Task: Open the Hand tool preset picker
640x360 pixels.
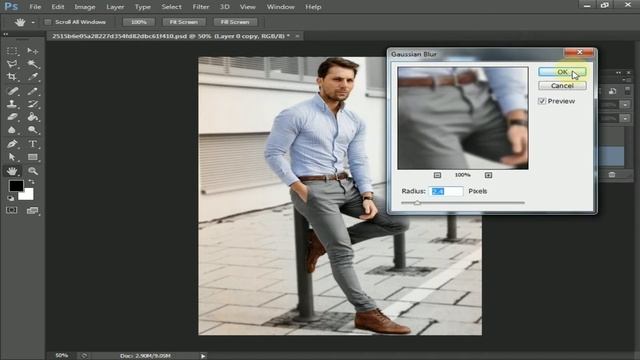Action: tap(33, 22)
